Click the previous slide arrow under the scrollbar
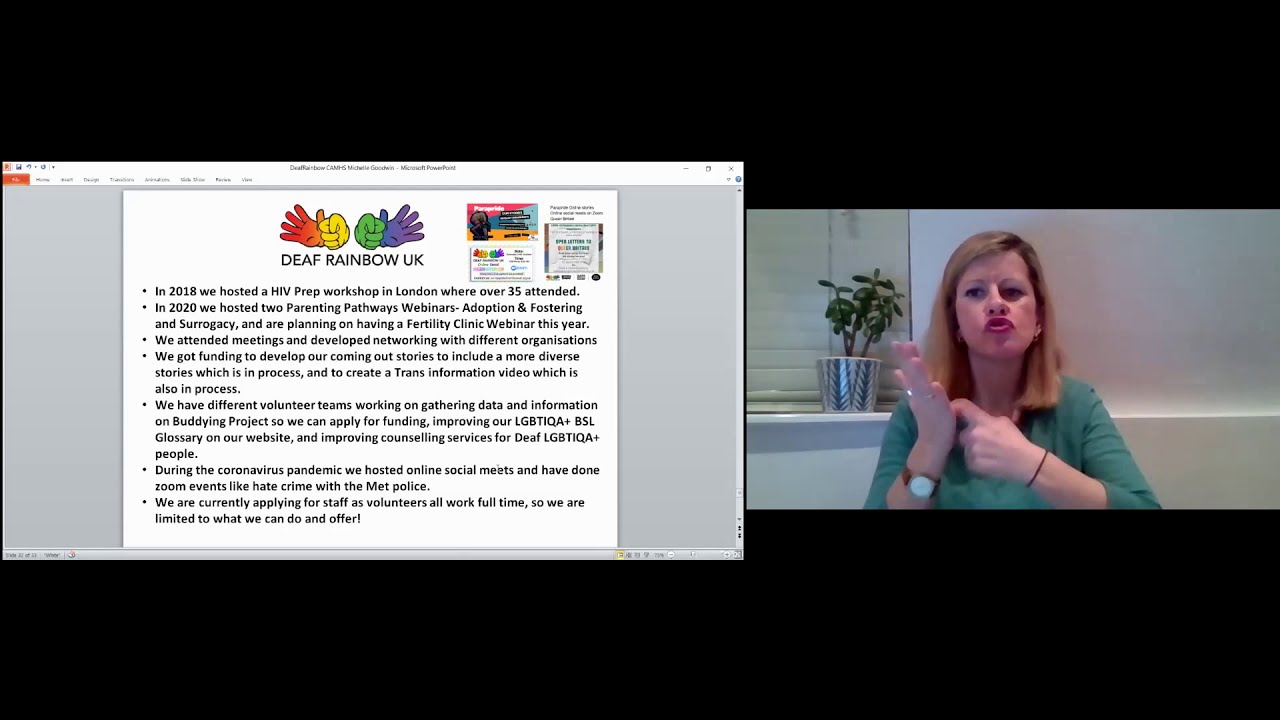 tap(739, 526)
